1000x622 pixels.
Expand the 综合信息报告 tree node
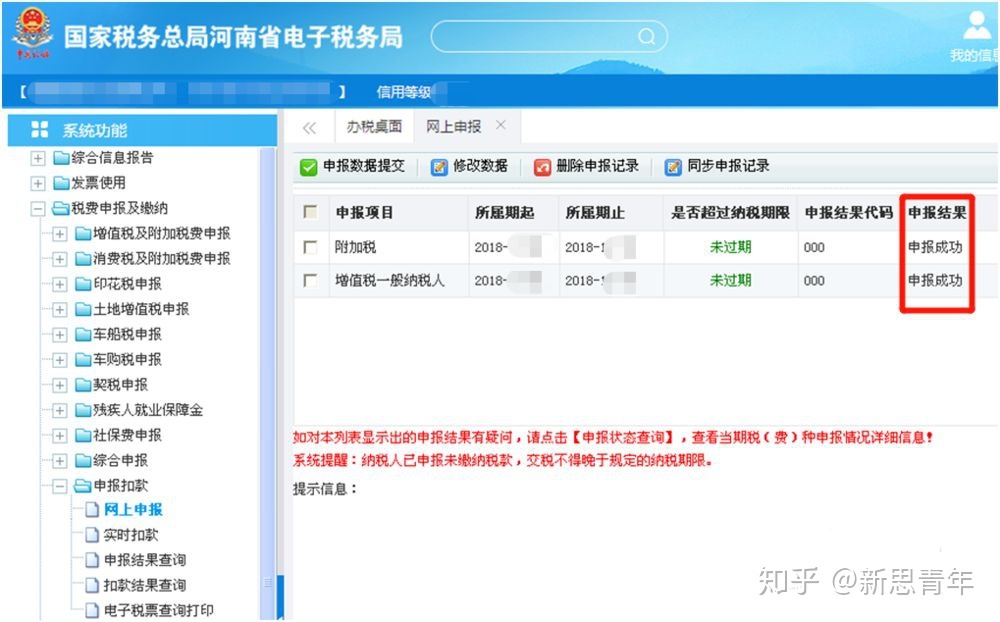point(37,158)
